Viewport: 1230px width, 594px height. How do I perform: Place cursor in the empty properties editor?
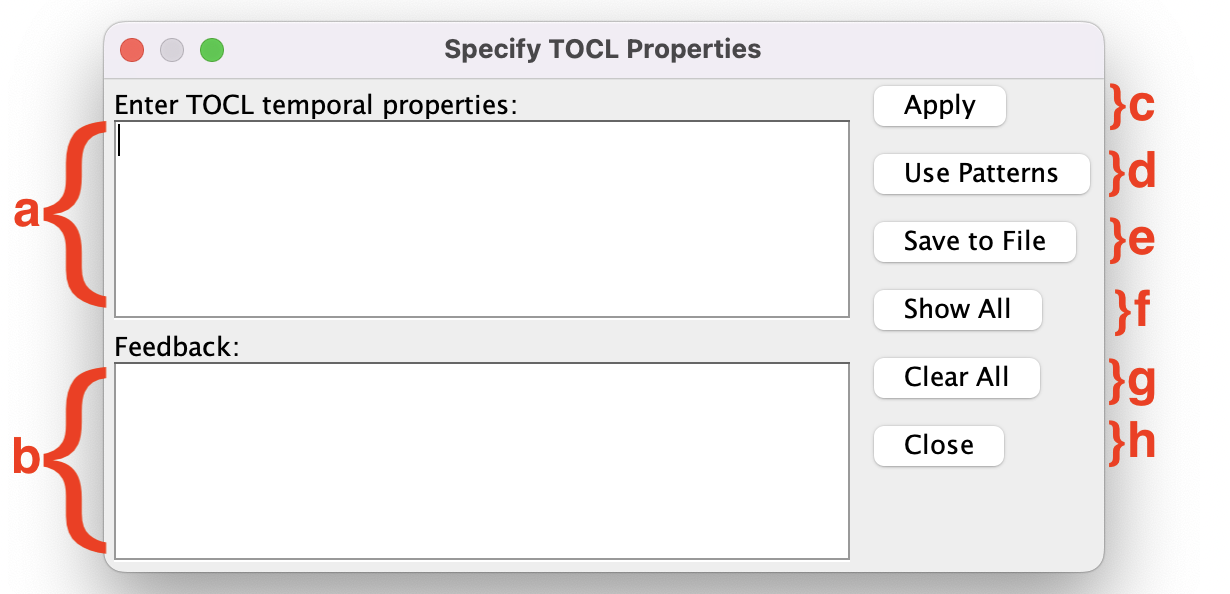[482, 218]
